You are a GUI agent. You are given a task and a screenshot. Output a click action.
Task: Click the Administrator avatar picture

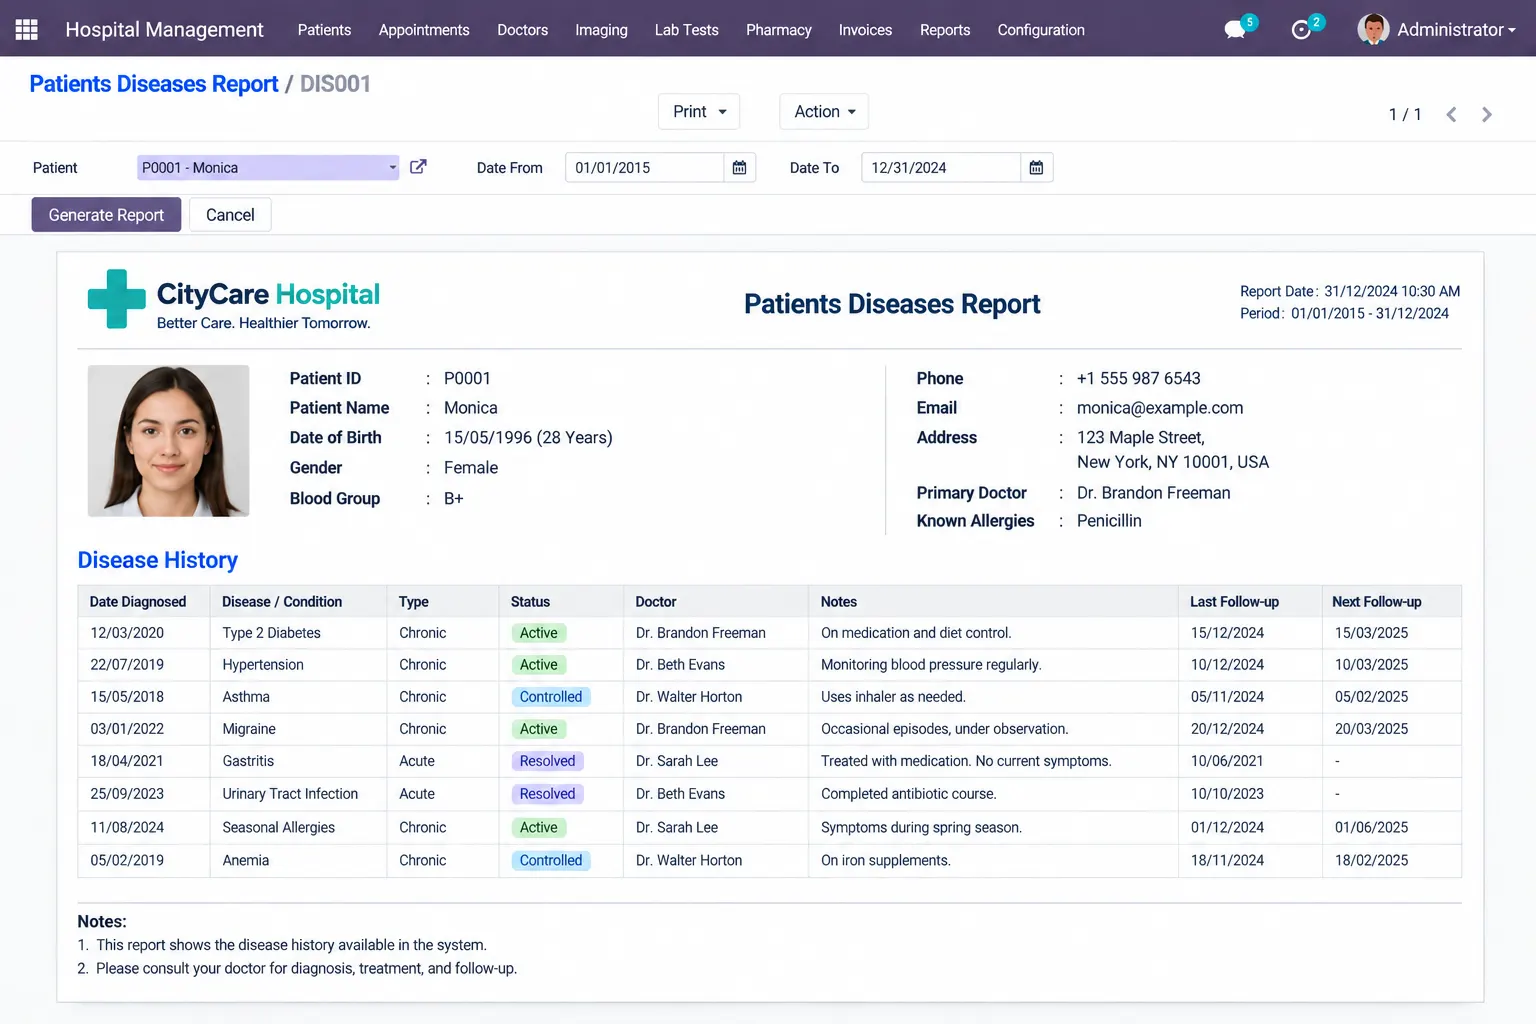pyautogui.click(x=1373, y=29)
